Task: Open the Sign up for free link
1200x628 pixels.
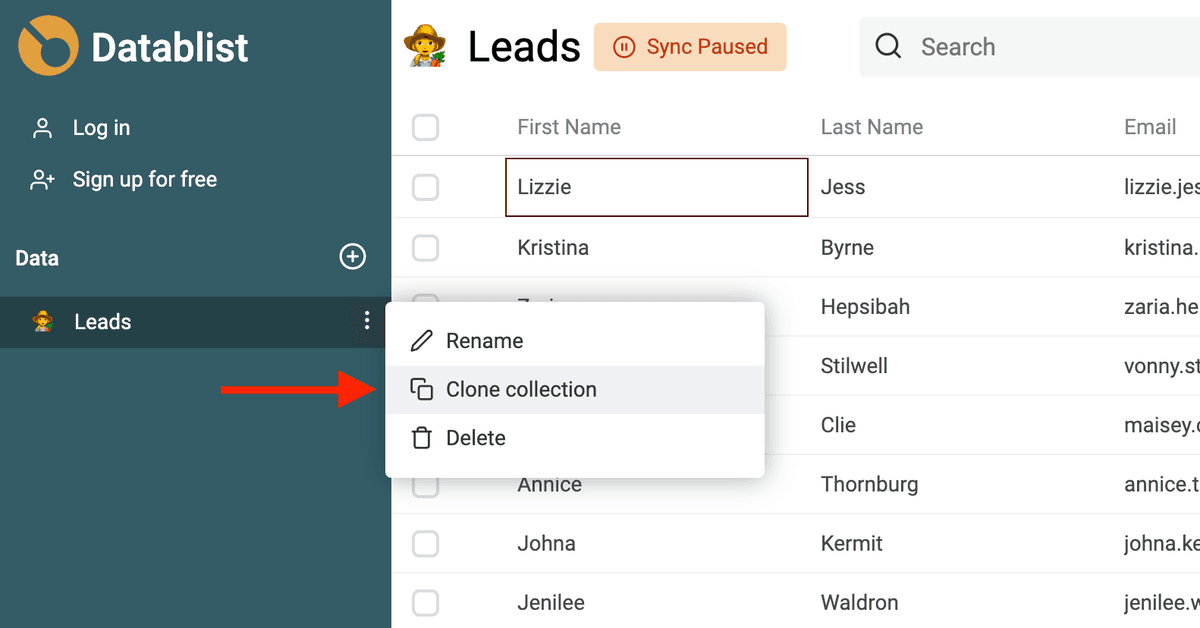Action: 145,180
